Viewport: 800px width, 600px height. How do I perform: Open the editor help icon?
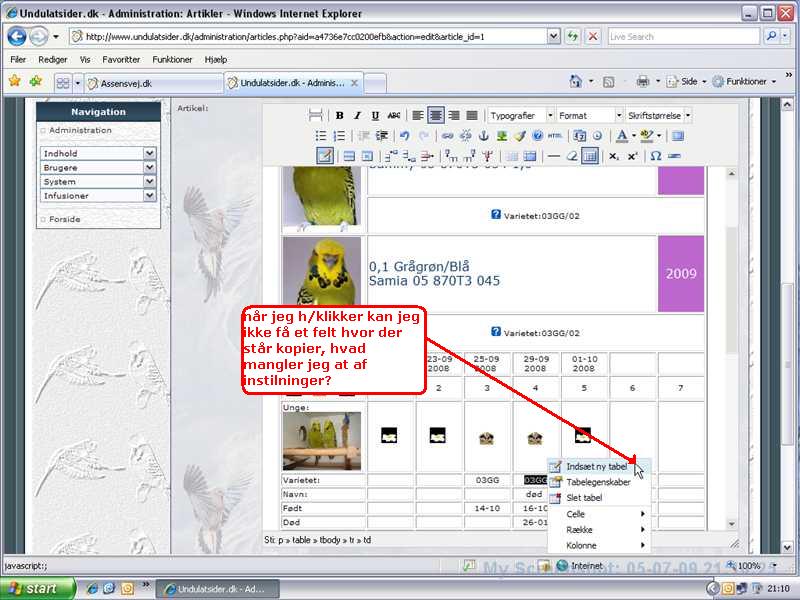point(538,136)
